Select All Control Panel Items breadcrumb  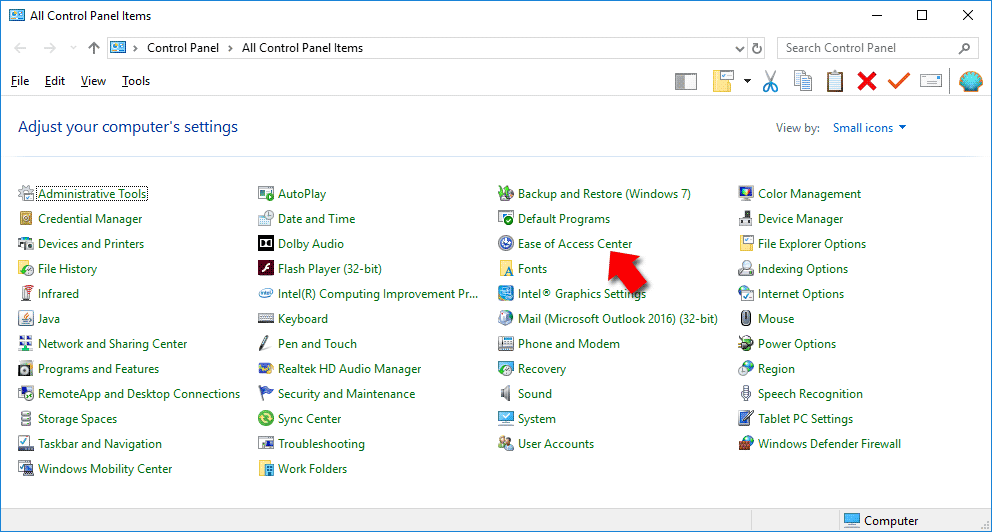point(302,48)
